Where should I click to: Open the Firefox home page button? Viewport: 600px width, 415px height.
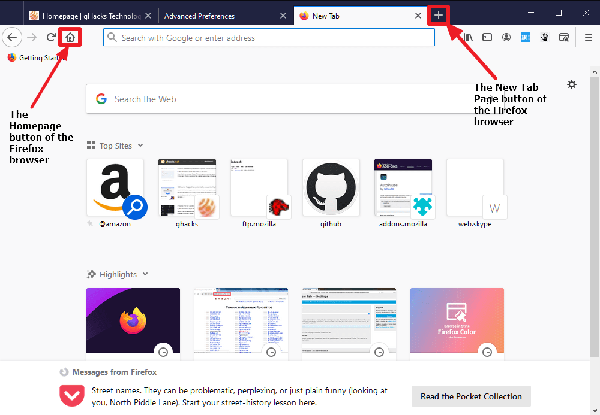70,37
